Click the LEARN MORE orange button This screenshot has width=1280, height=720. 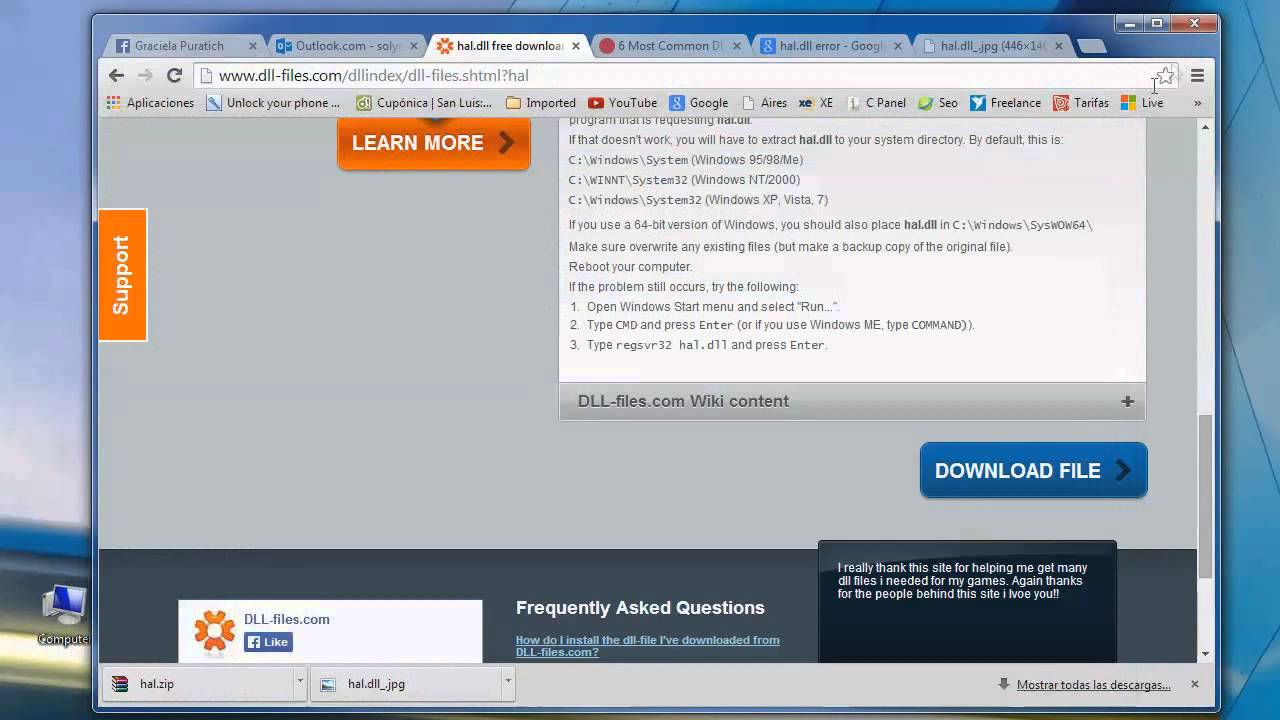tap(434, 143)
